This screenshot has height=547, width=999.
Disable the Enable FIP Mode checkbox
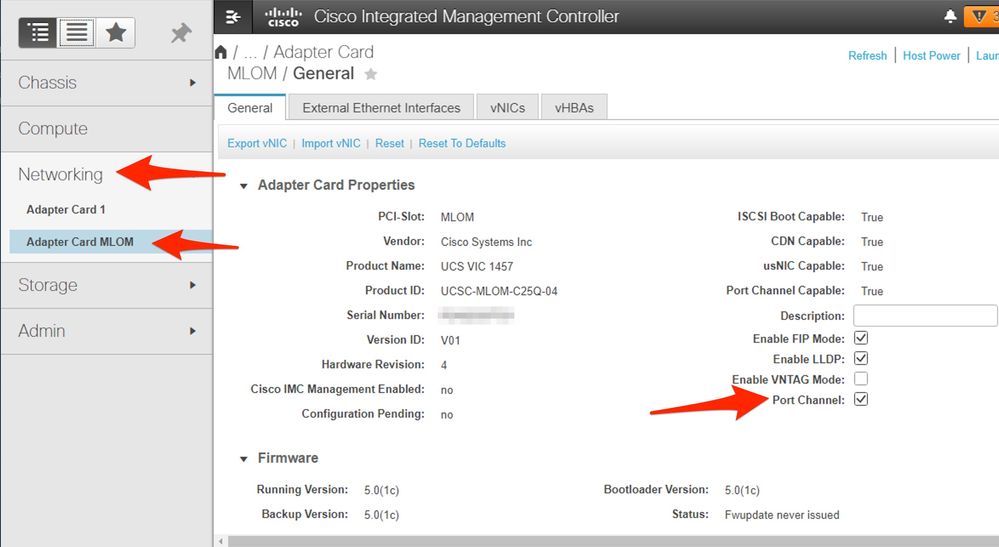point(861,338)
